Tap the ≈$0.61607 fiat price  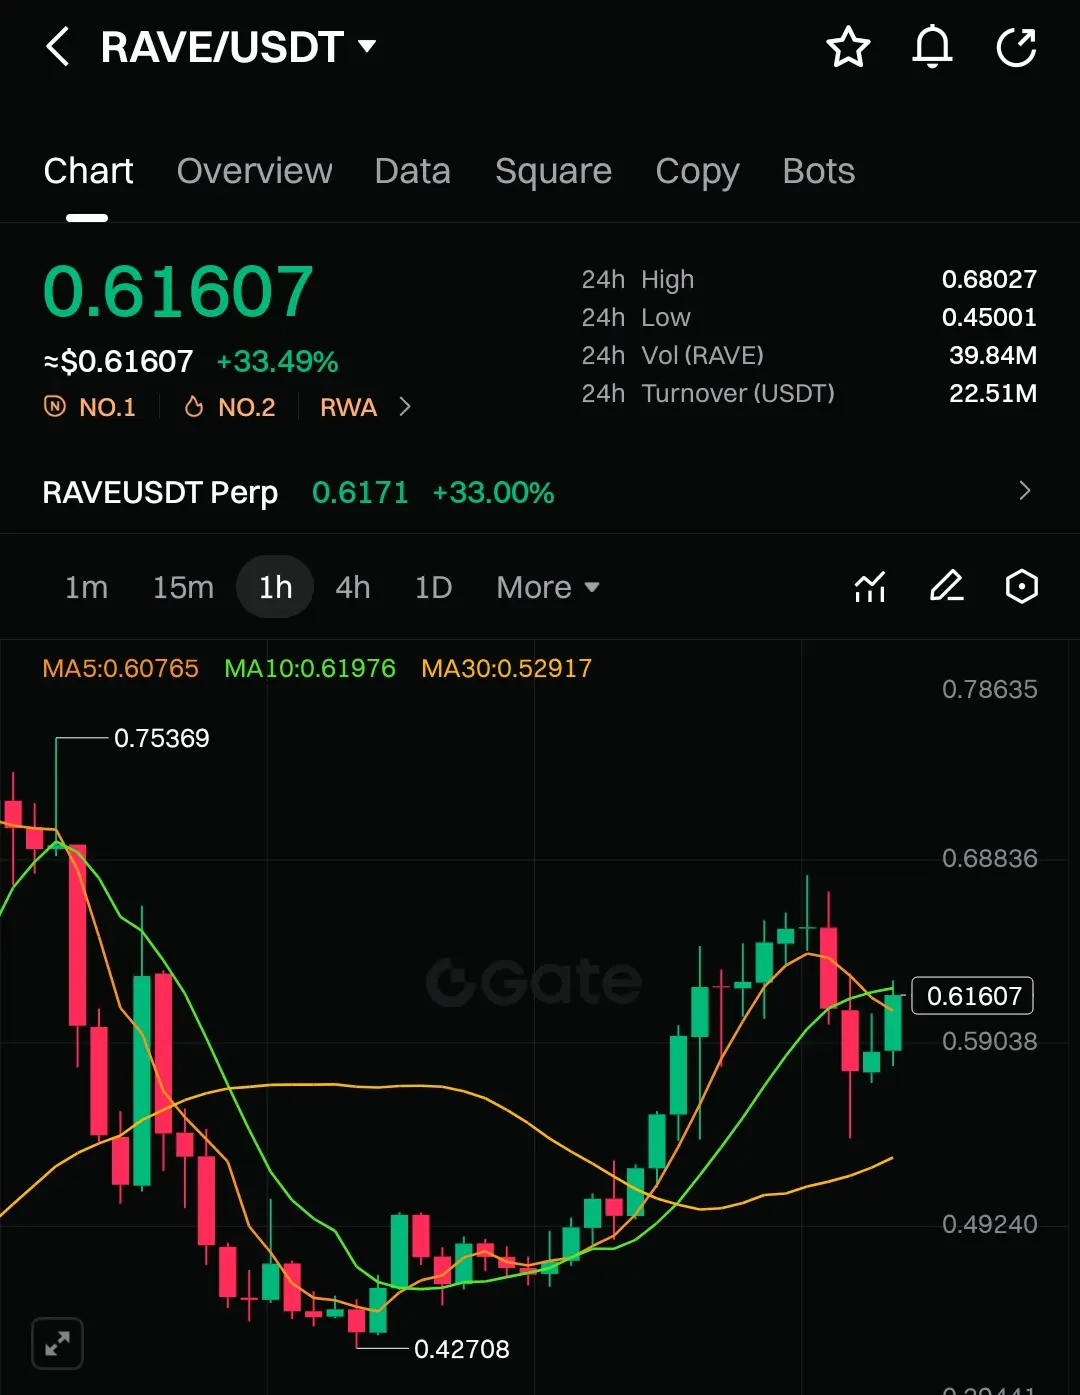click(x=118, y=362)
